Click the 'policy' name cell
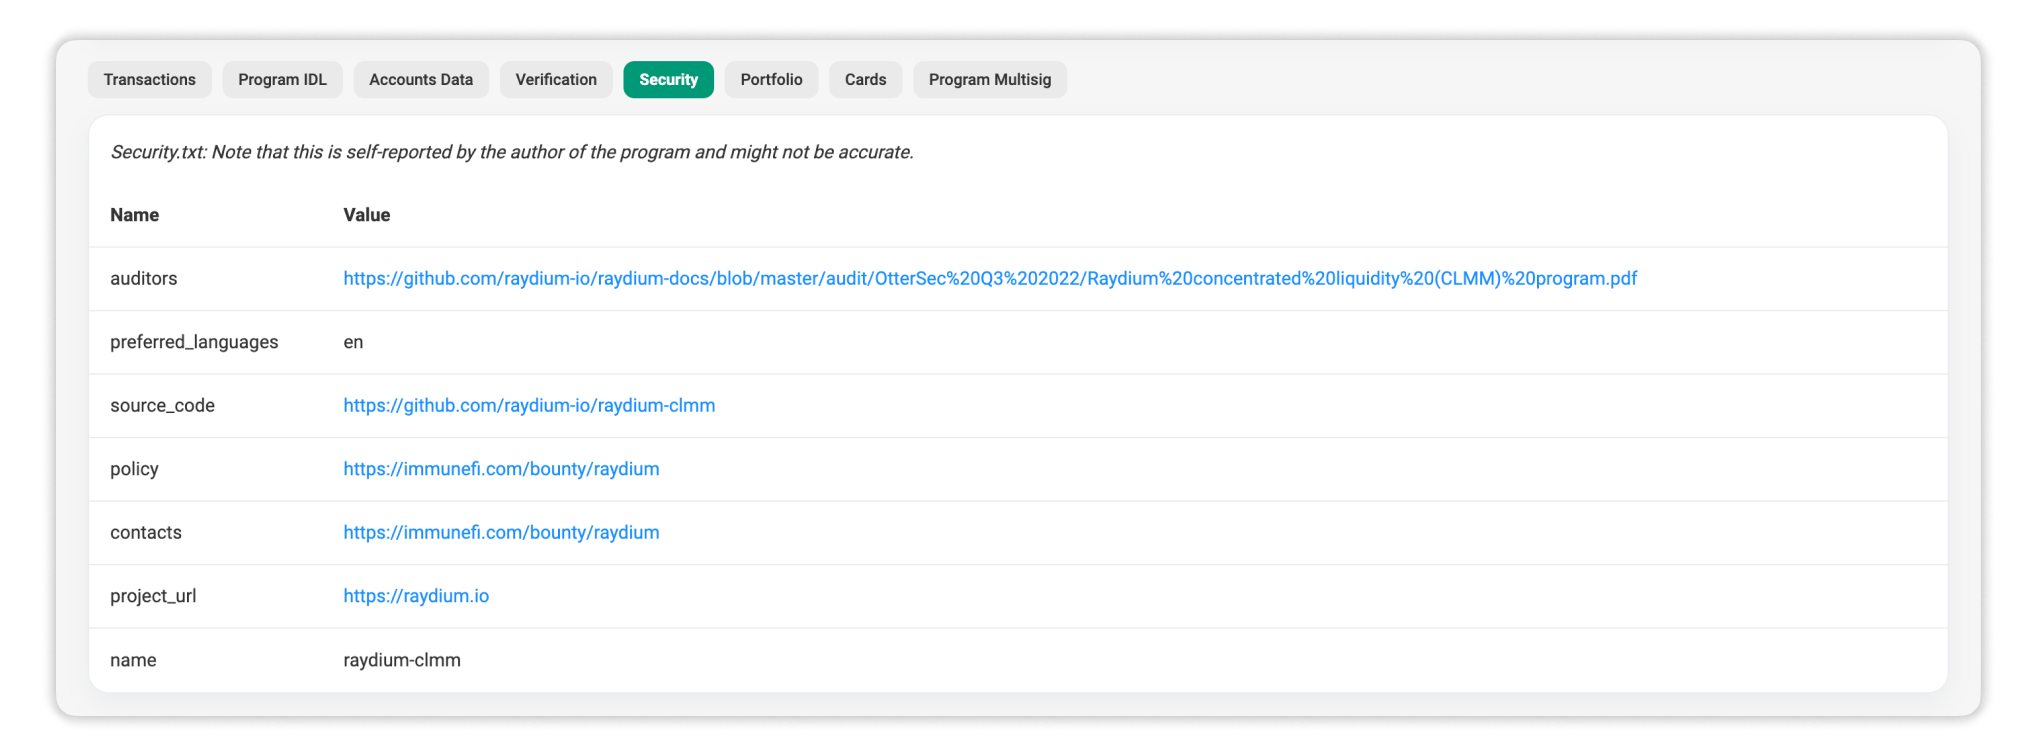Image resolution: width=2036 pixels, height=756 pixels. (134, 469)
